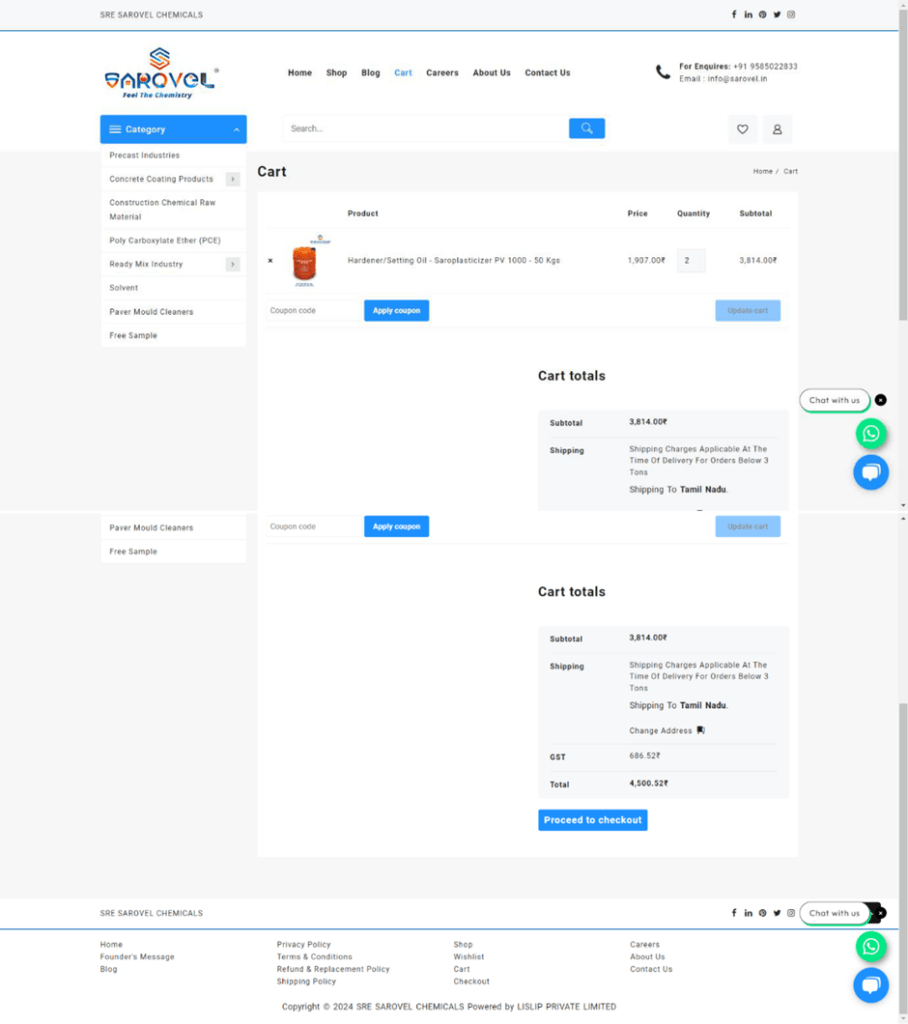Click the Change Address link

coord(660,731)
